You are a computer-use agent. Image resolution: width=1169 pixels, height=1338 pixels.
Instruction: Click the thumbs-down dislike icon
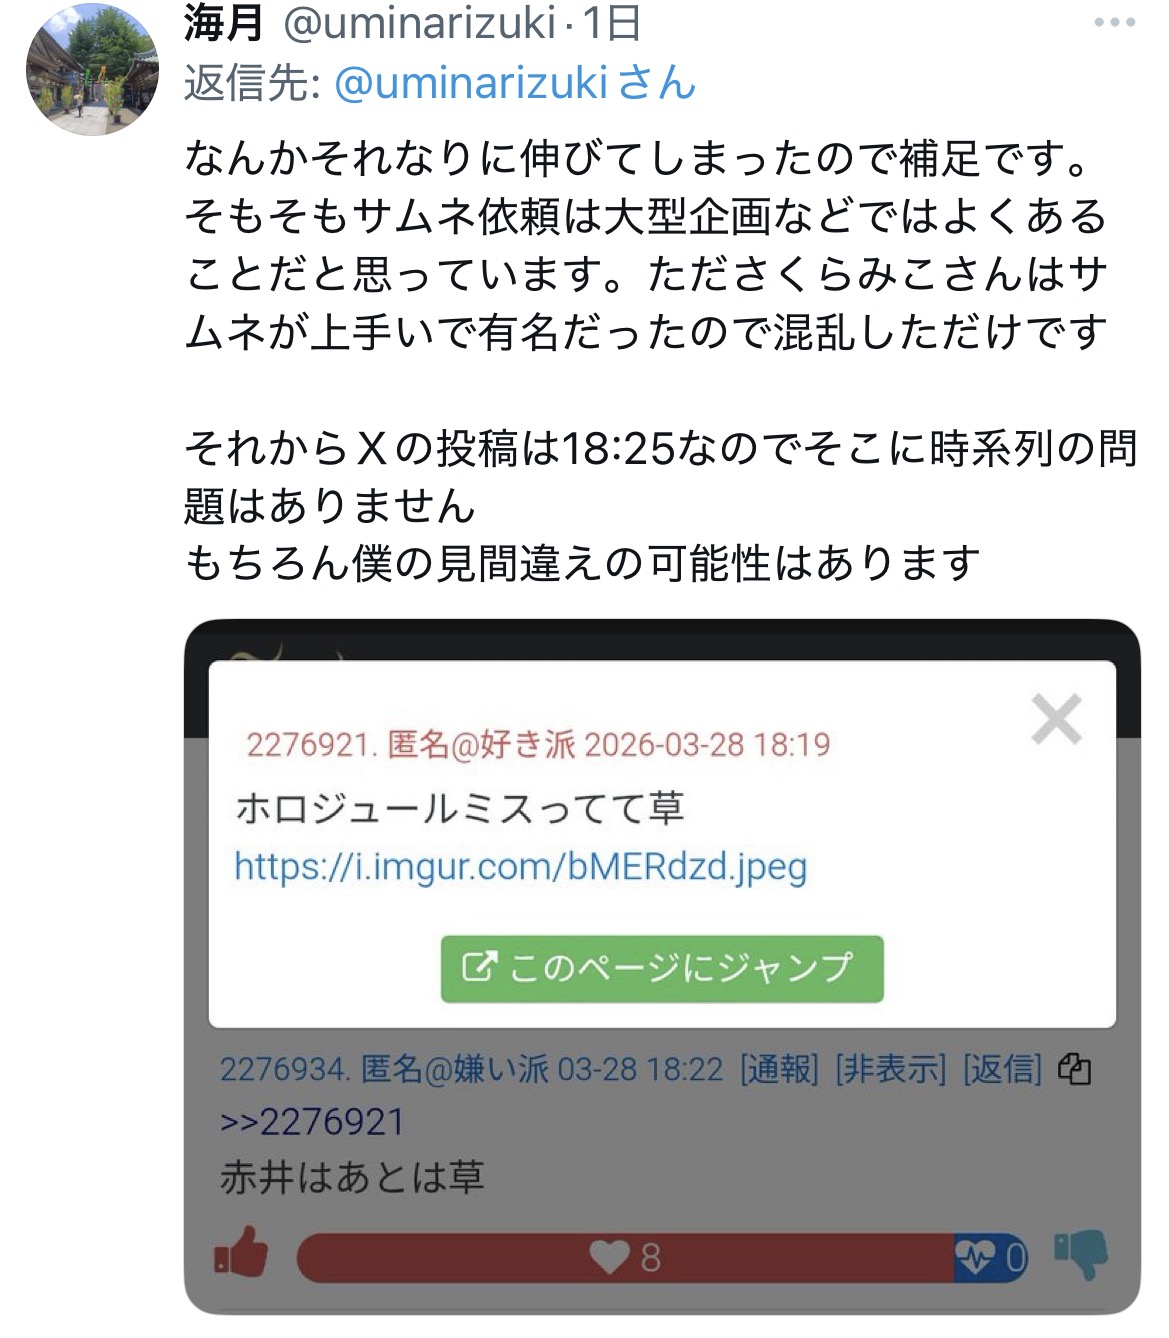pos(1082,1255)
